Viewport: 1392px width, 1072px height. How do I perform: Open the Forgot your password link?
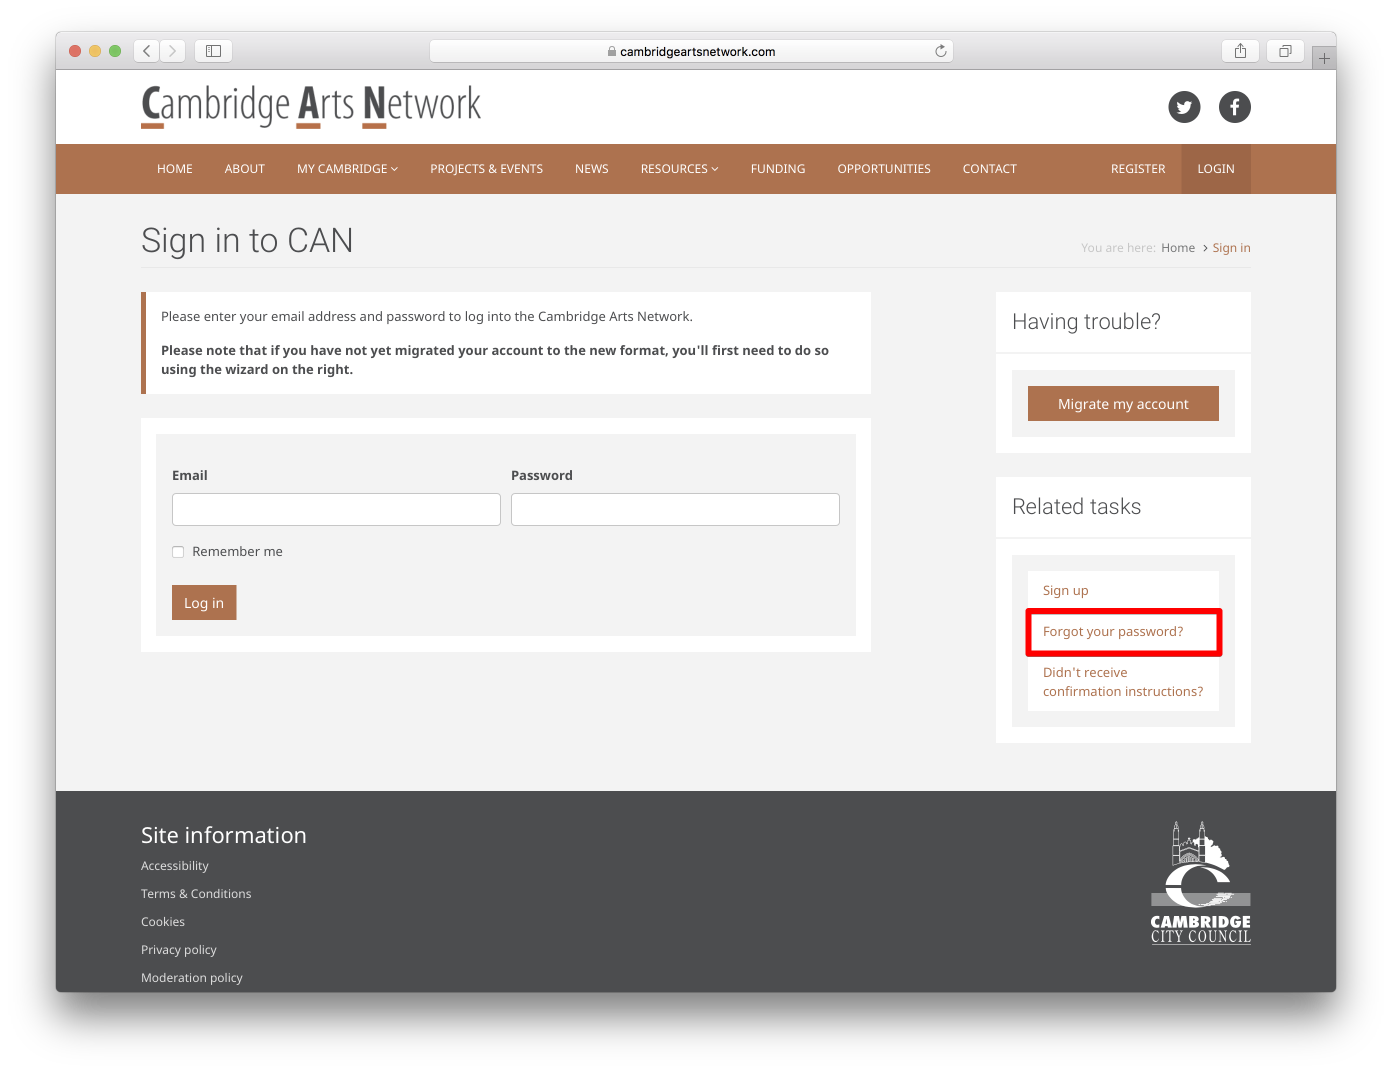tap(1112, 632)
